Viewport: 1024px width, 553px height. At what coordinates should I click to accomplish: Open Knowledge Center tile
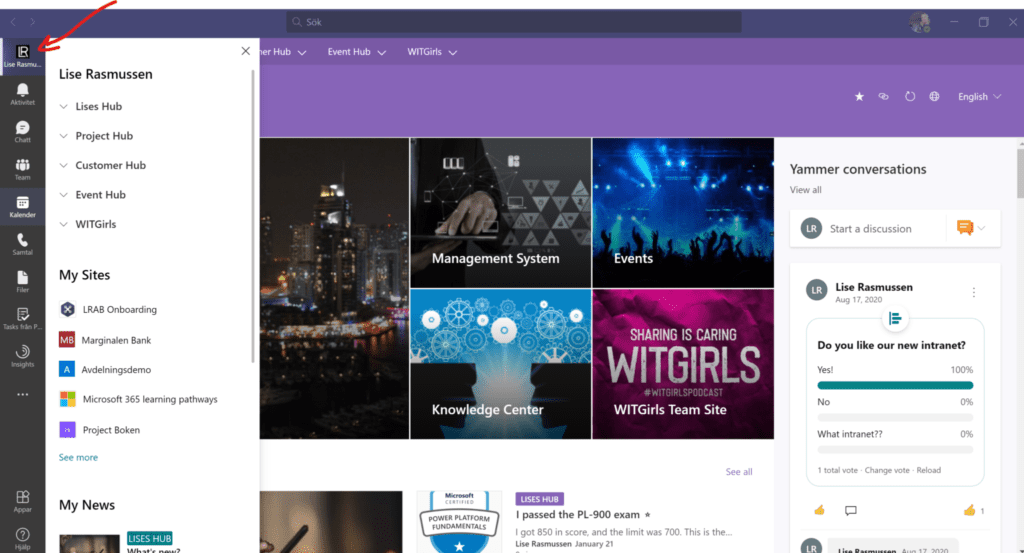[x=500, y=364]
